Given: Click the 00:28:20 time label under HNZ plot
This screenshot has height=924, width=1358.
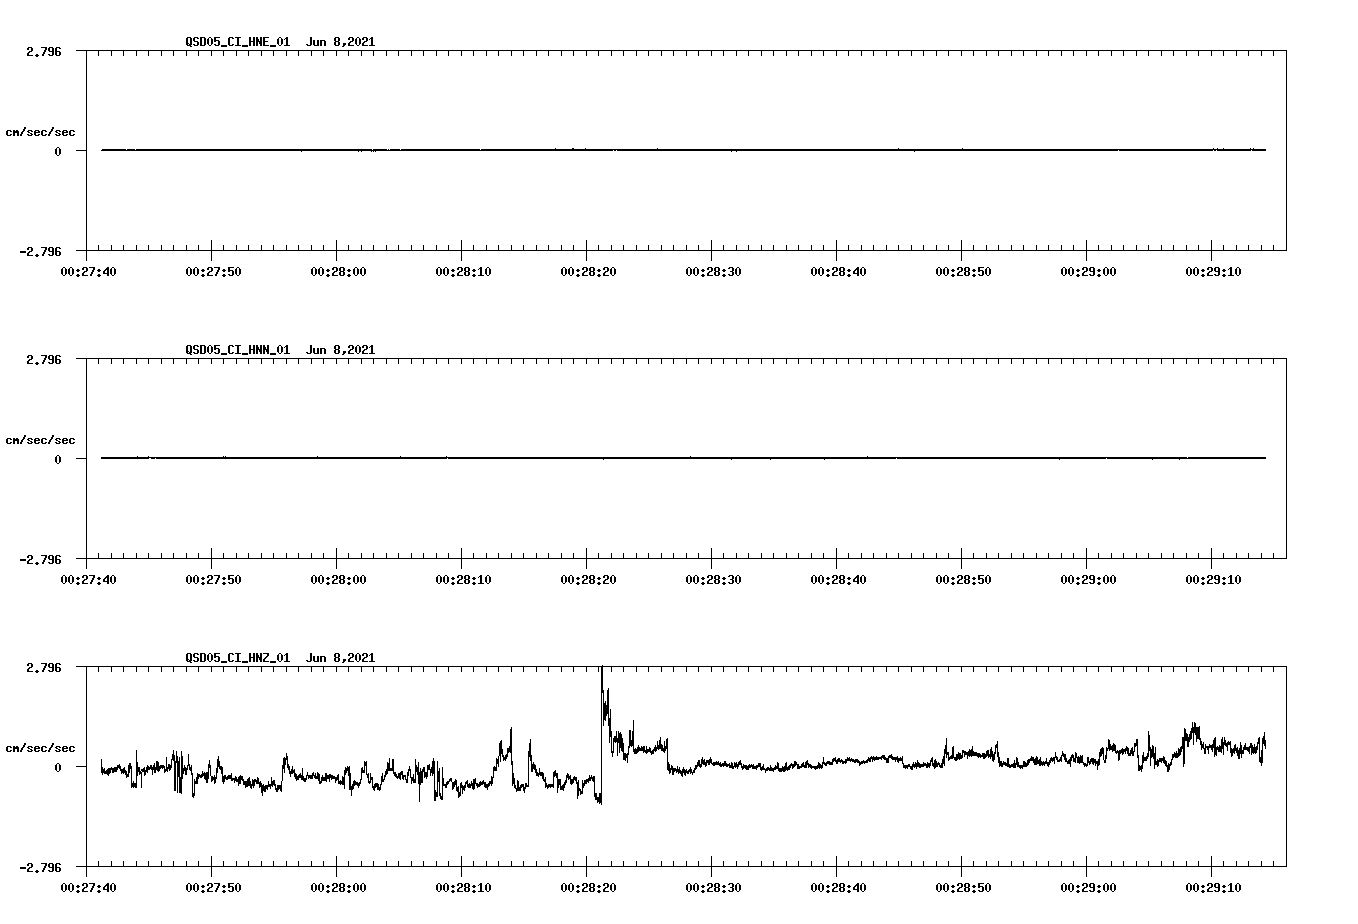Looking at the screenshot, I should pyautogui.click(x=588, y=887).
